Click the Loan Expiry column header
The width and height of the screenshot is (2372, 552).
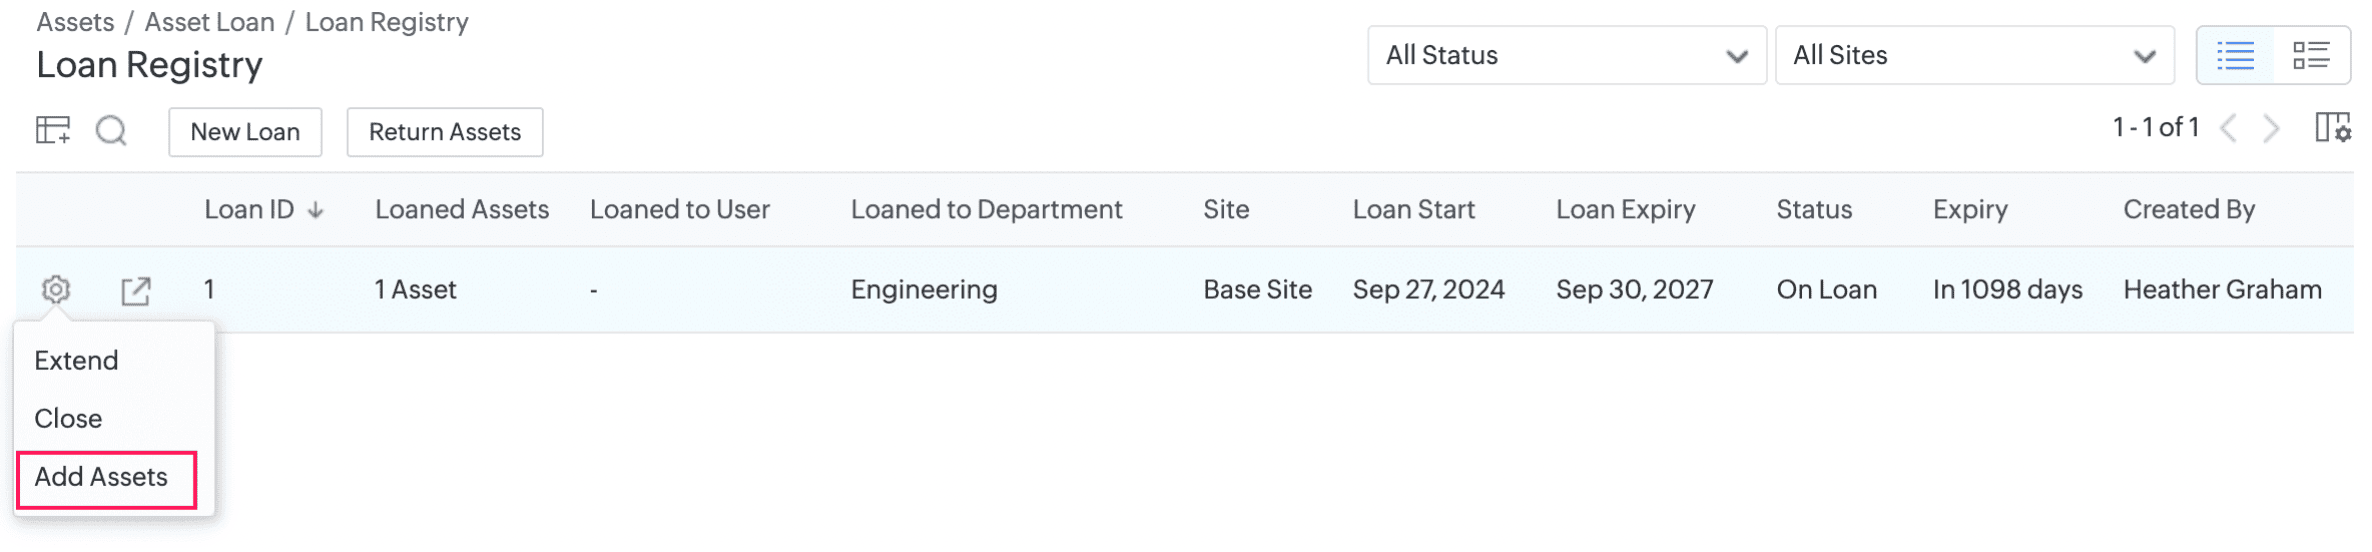point(1625,209)
